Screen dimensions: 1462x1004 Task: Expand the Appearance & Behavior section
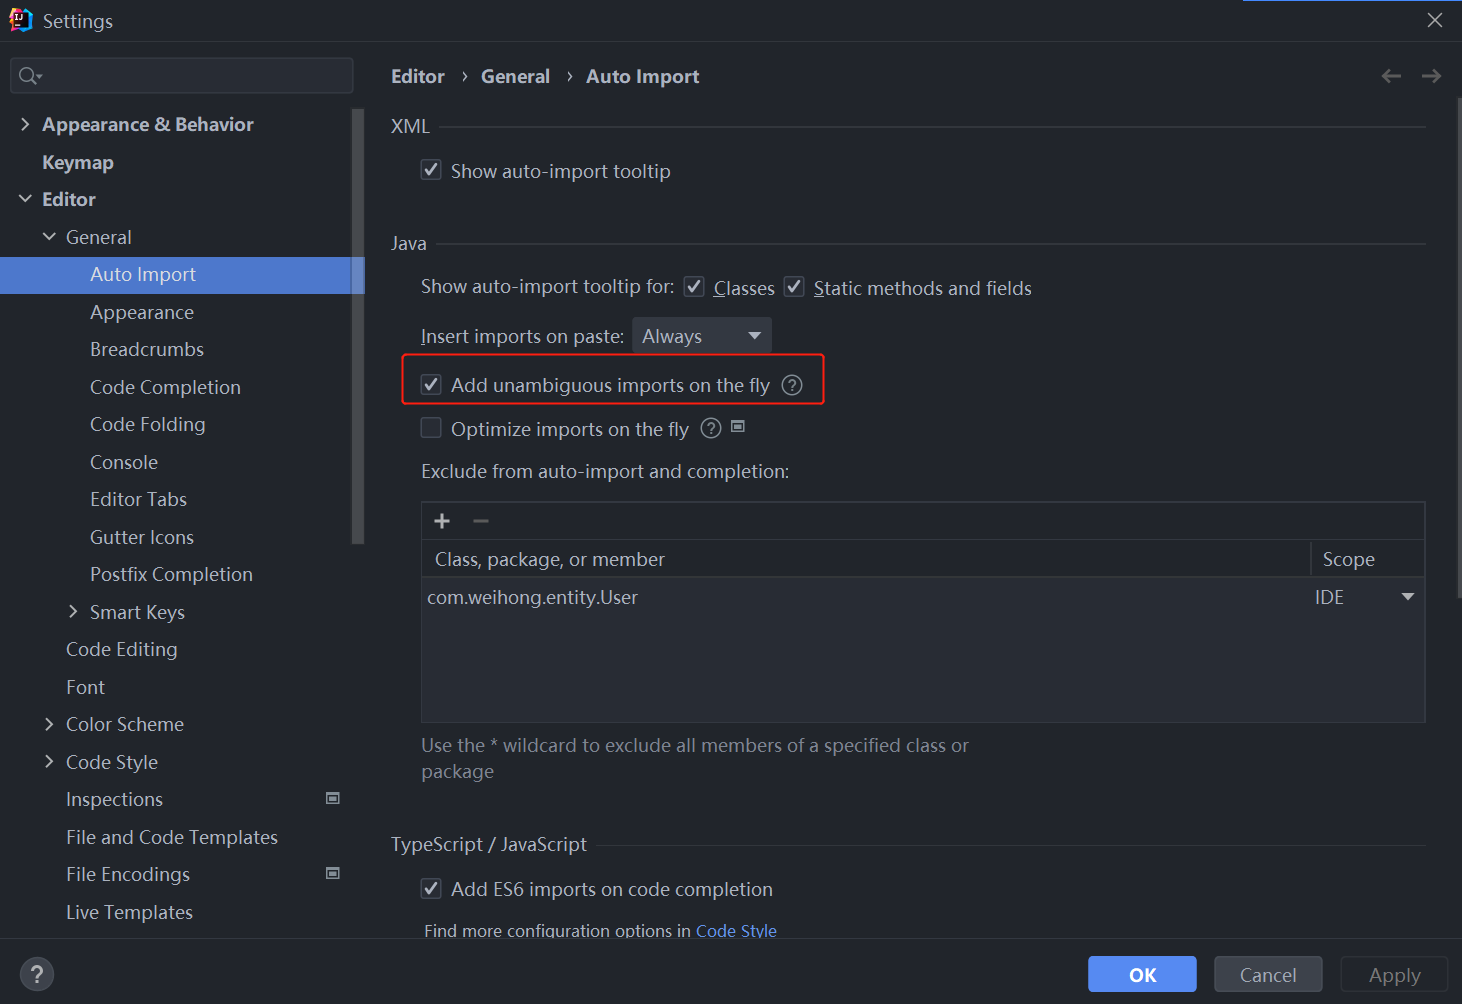25,124
